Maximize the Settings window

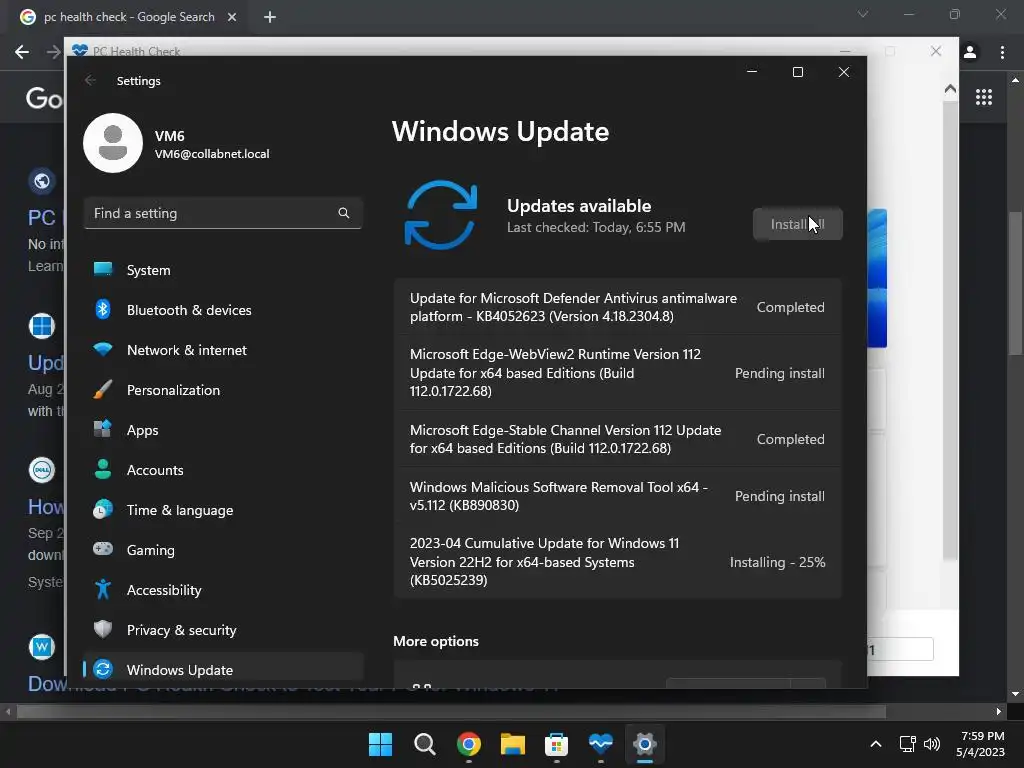tap(797, 72)
